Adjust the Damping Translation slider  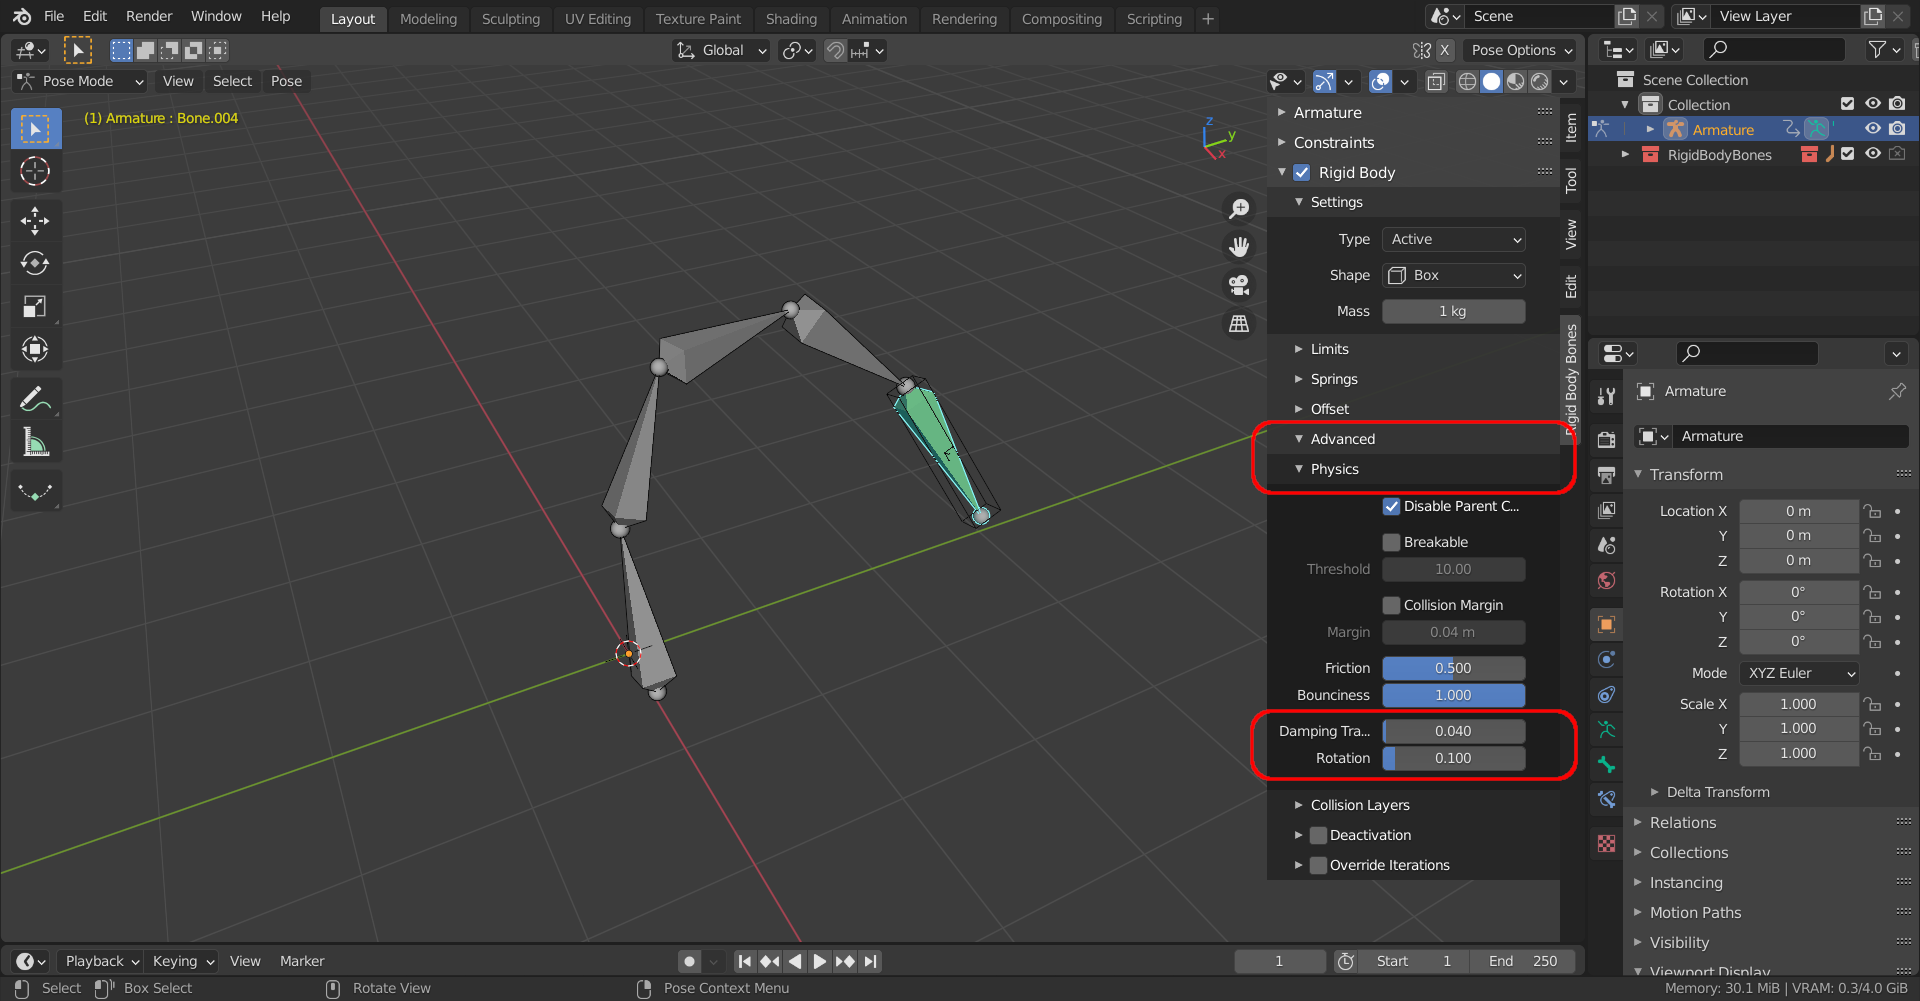point(1453,731)
